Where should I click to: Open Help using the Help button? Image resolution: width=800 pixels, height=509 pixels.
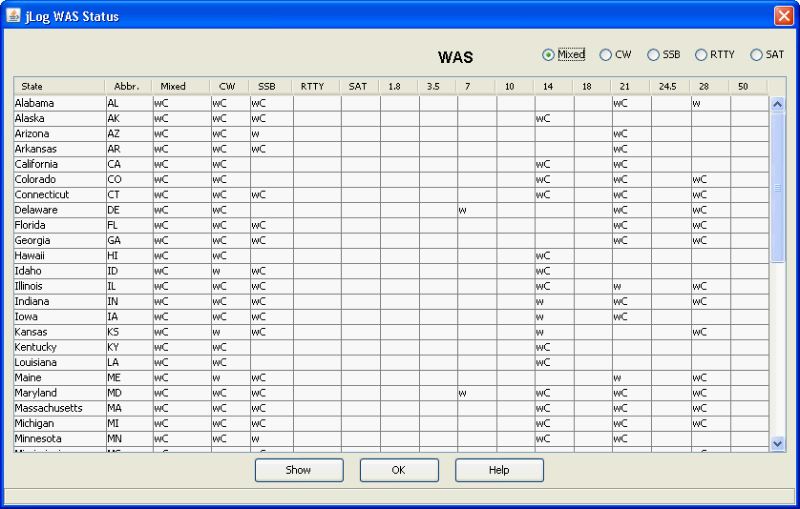499,470
